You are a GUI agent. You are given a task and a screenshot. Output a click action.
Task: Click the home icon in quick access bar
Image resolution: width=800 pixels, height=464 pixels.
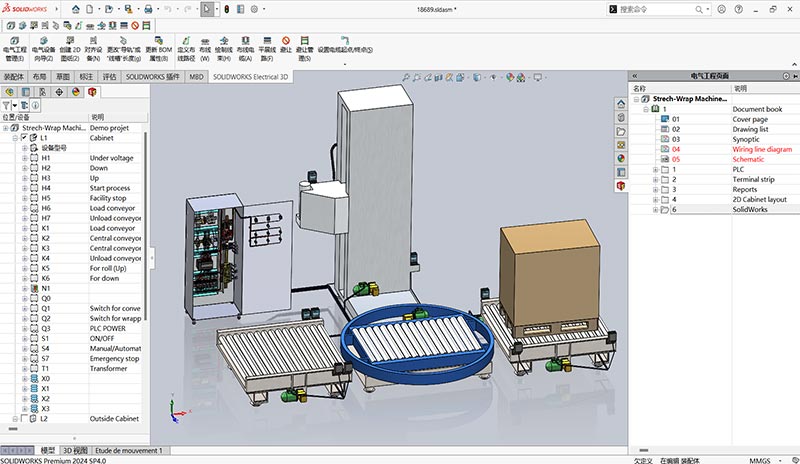[76, 9]
